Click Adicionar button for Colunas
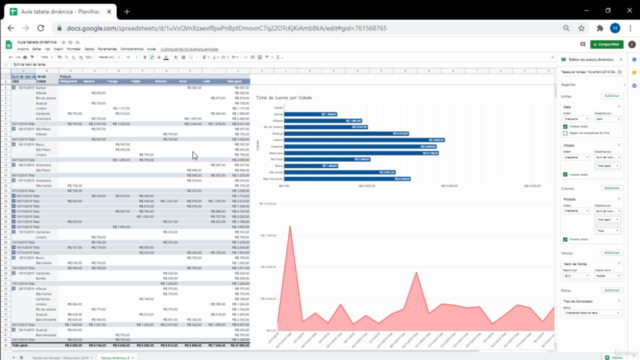The height and width of the screenshot is (360, 640). 612,188
